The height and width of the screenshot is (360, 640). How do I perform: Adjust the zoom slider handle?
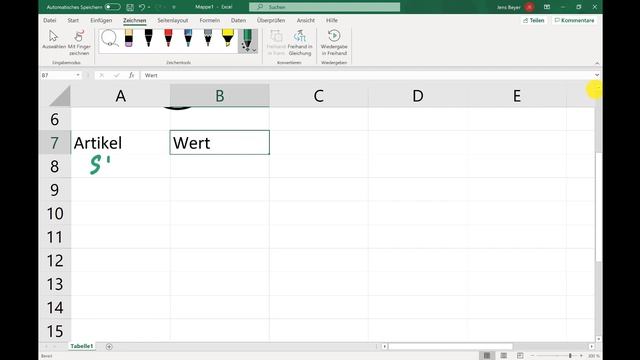pyautogui.click(x=570, y=356)
